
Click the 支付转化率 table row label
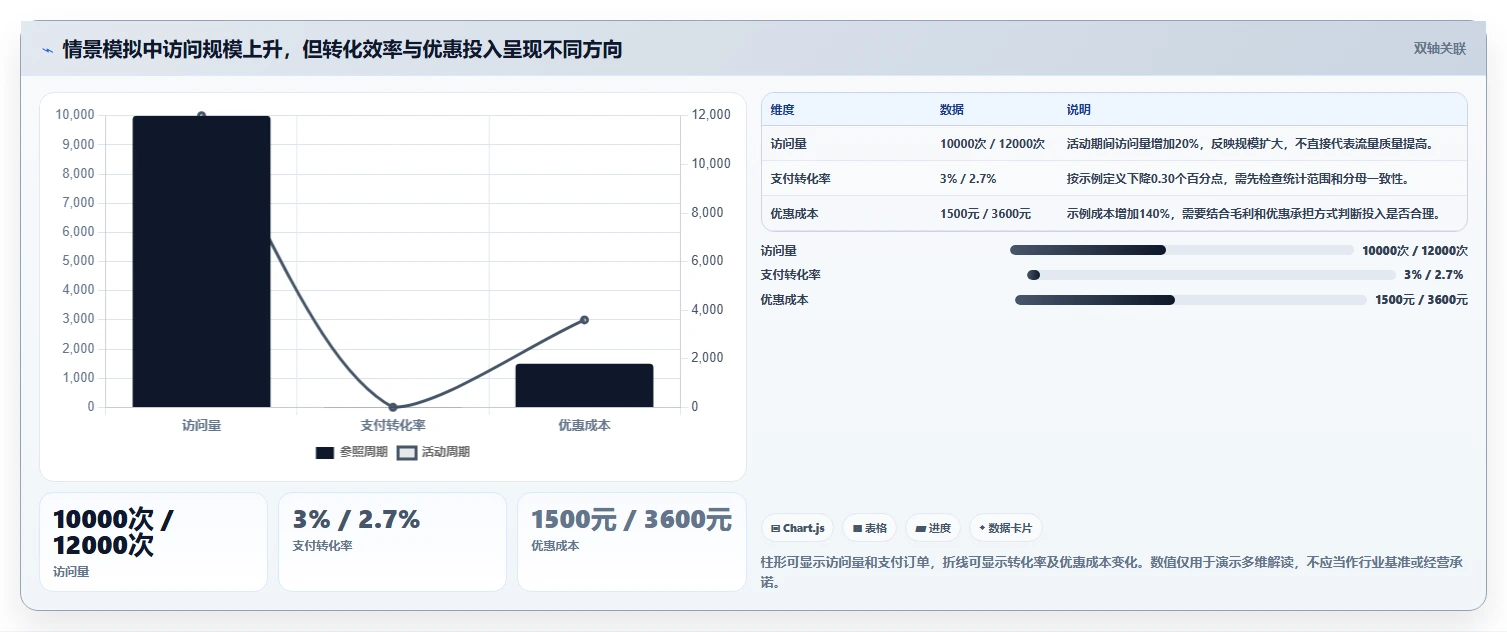point(801,179)
